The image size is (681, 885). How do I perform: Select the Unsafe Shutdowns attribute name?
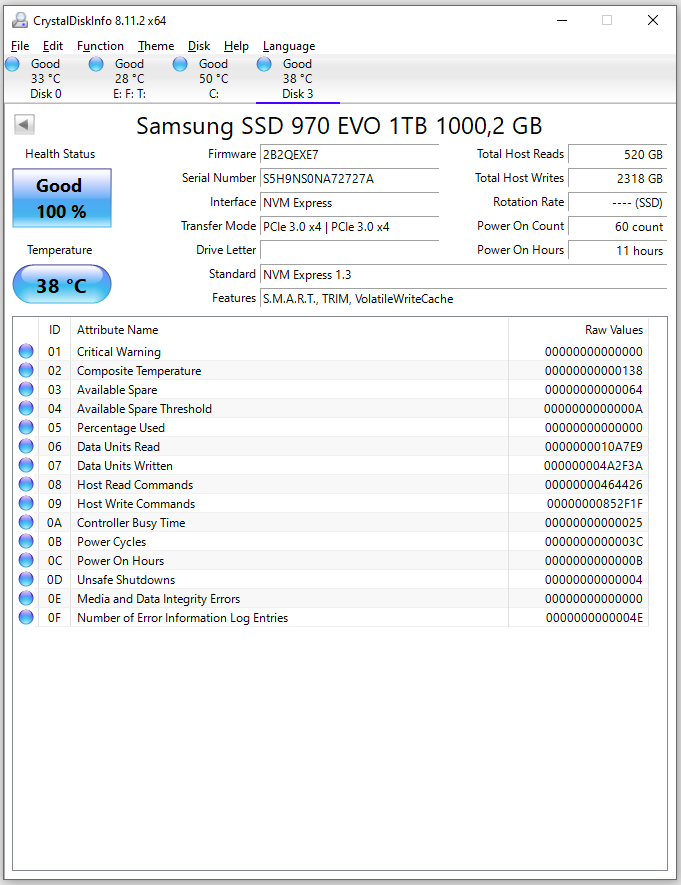coord(126,580)
